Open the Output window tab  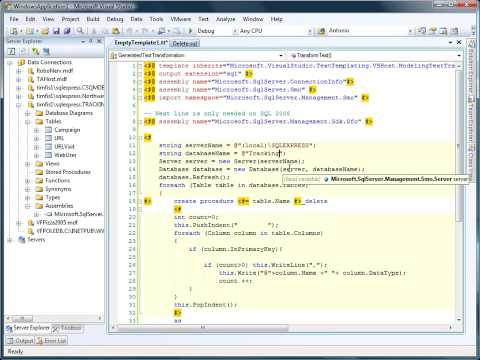click(21, 340)
